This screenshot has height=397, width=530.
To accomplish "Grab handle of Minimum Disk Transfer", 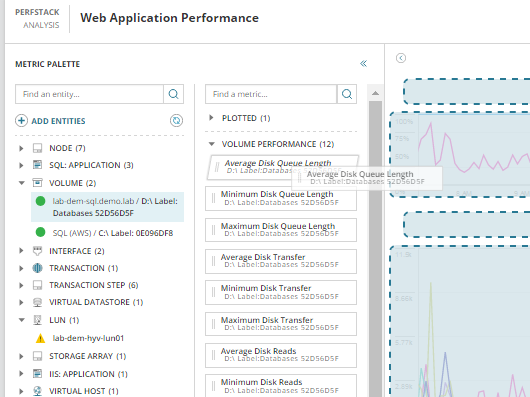I will (213, 292).
